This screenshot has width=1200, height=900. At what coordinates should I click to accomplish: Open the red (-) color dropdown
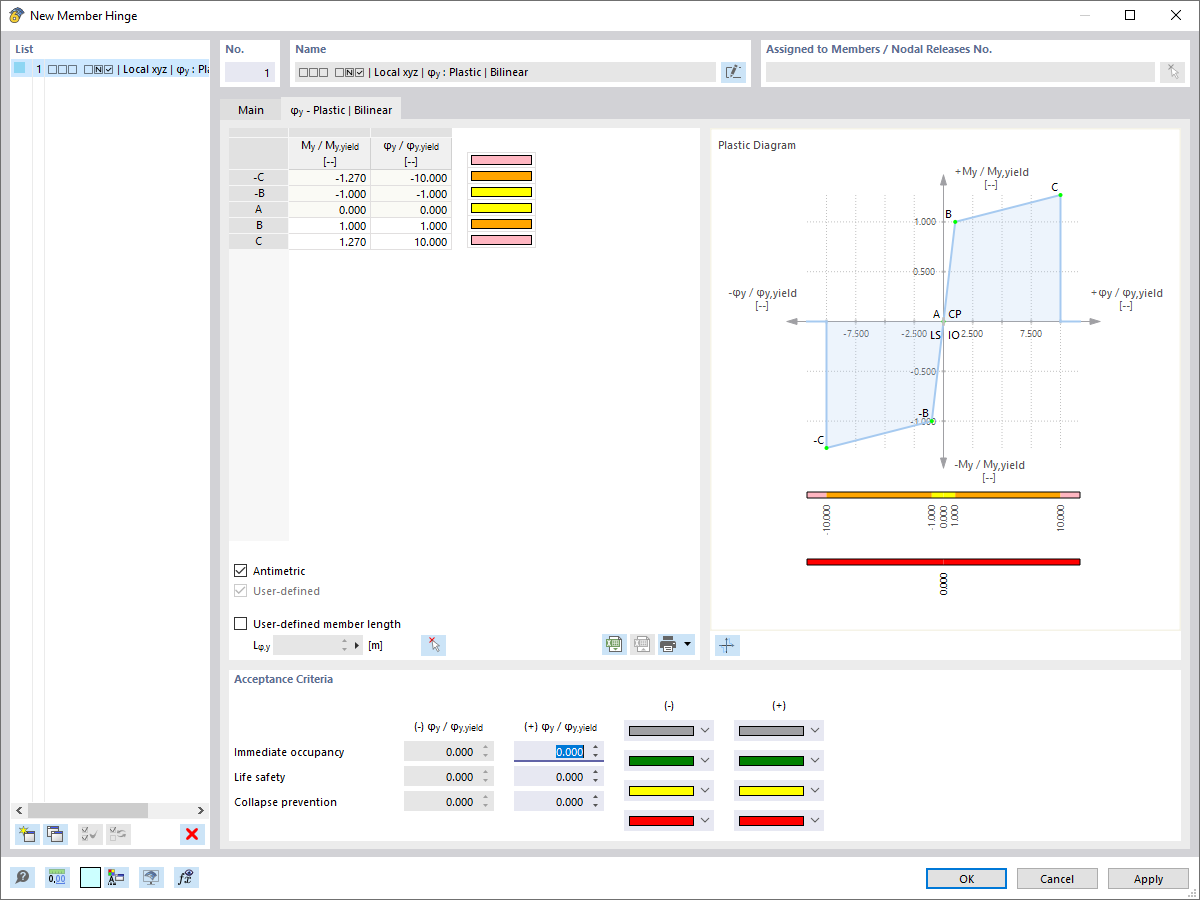(x=705, y=821)
